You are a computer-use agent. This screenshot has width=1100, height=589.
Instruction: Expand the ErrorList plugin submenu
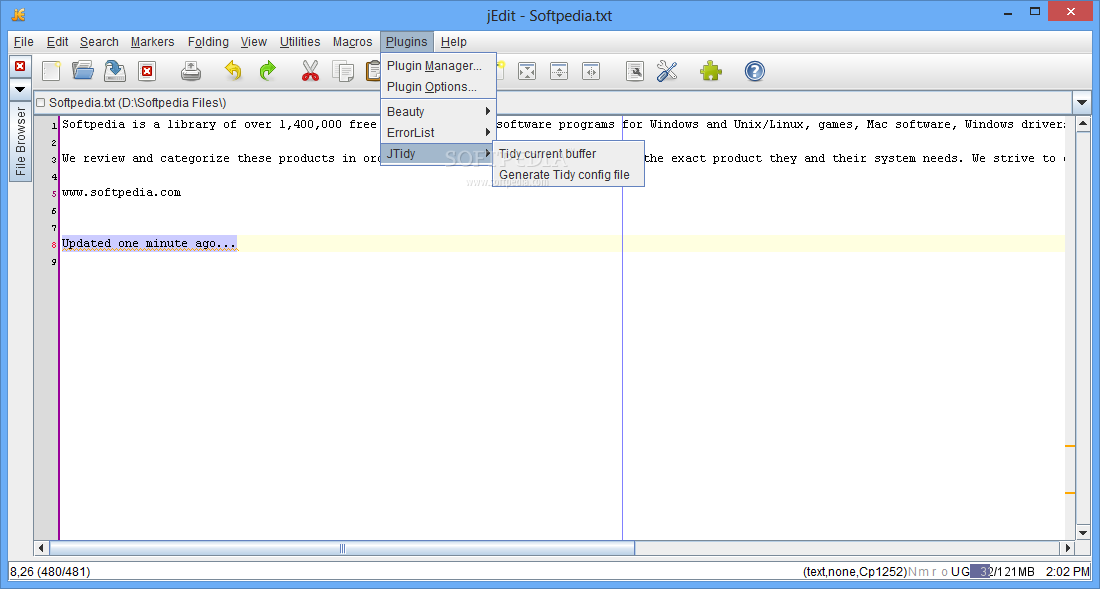[438, 133]
